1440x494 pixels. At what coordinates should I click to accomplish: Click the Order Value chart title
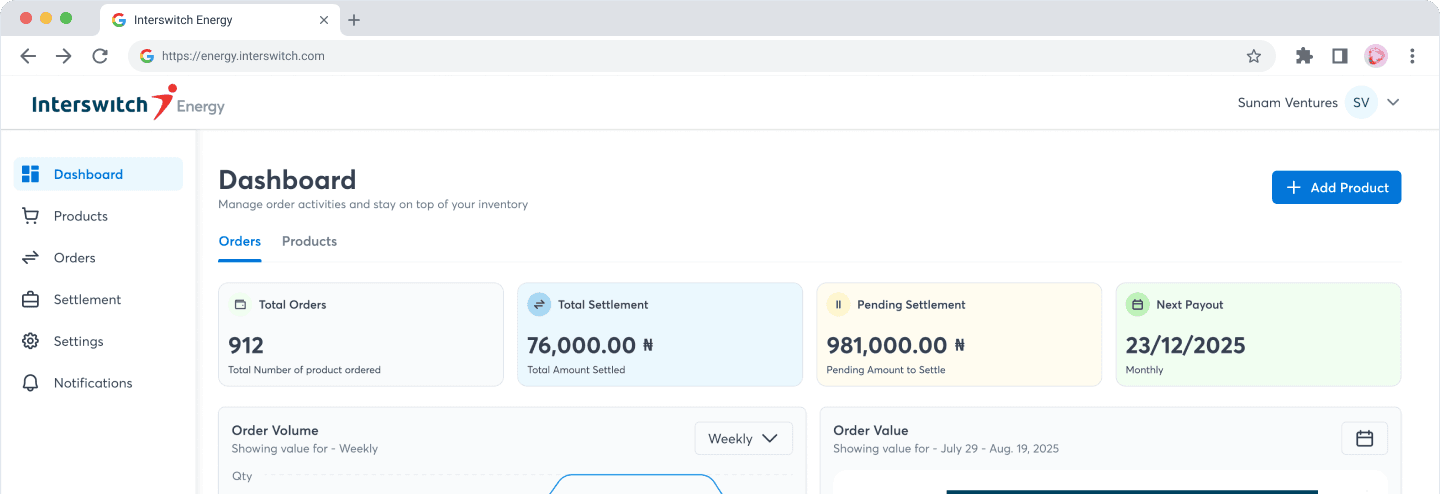point(870,430)
